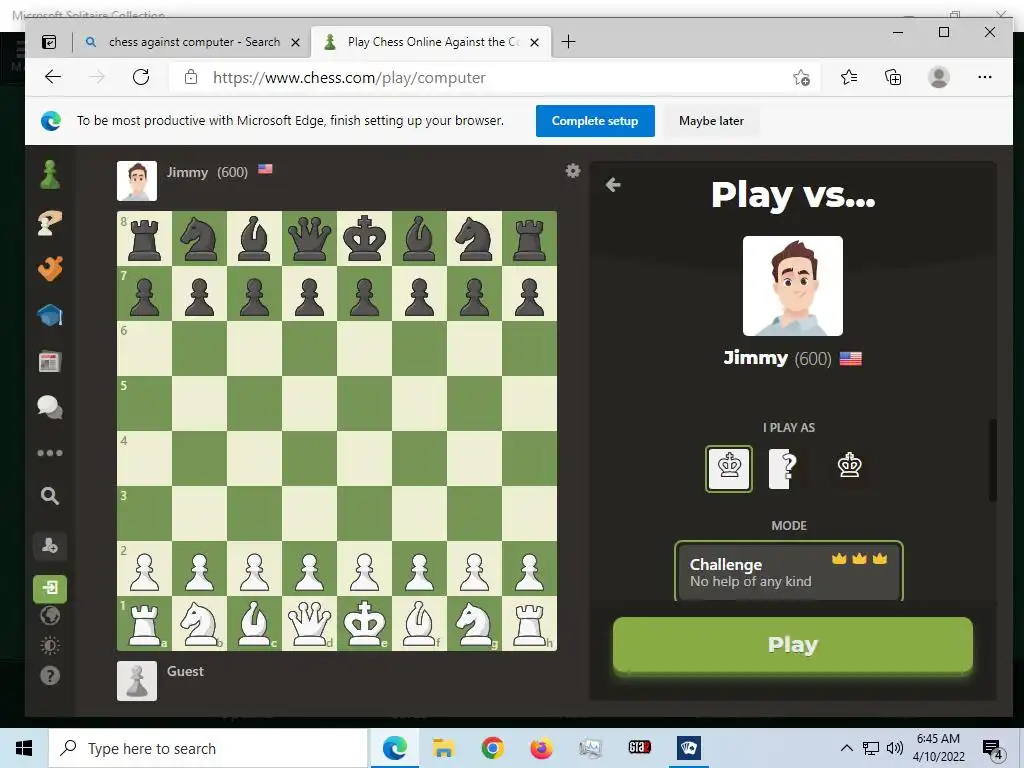Image resolution: width=1024 pixels, height=768 pixels.
Task: Open Microsoft Edge from the taskbar
Action: [394, 748]
